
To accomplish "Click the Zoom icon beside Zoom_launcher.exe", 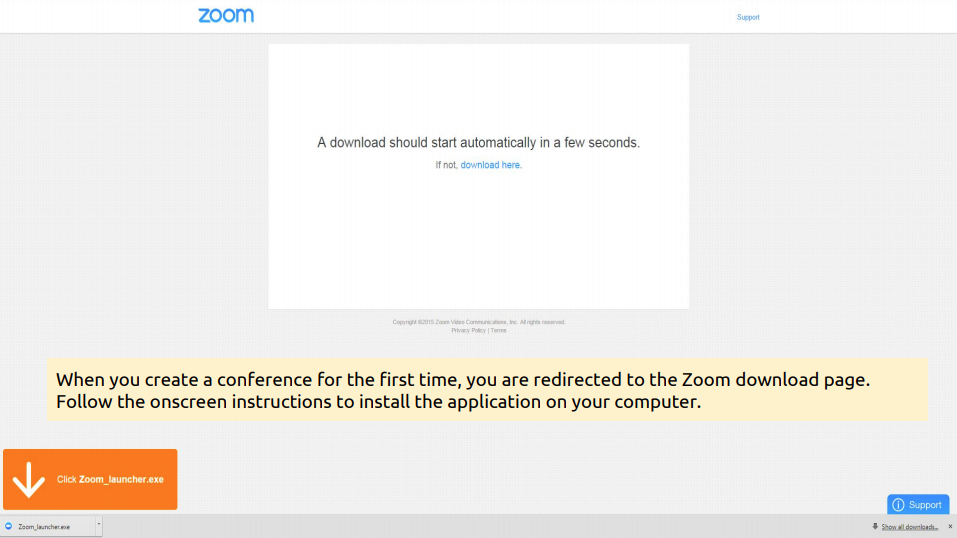I will coord(9,526).
